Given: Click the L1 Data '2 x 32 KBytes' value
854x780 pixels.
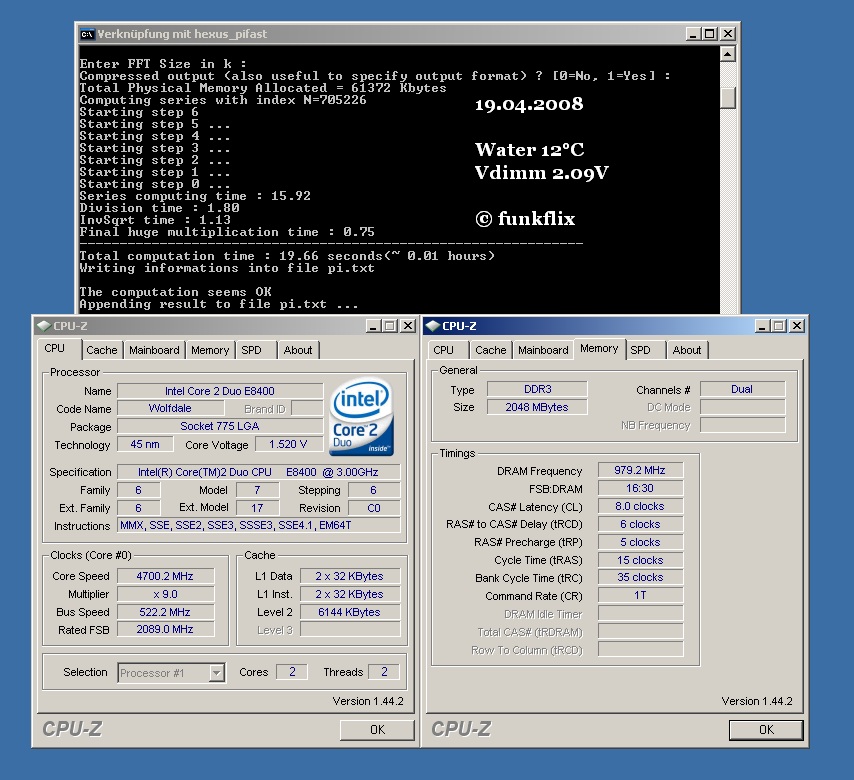Looking at the screenshot, I should 350,576.
